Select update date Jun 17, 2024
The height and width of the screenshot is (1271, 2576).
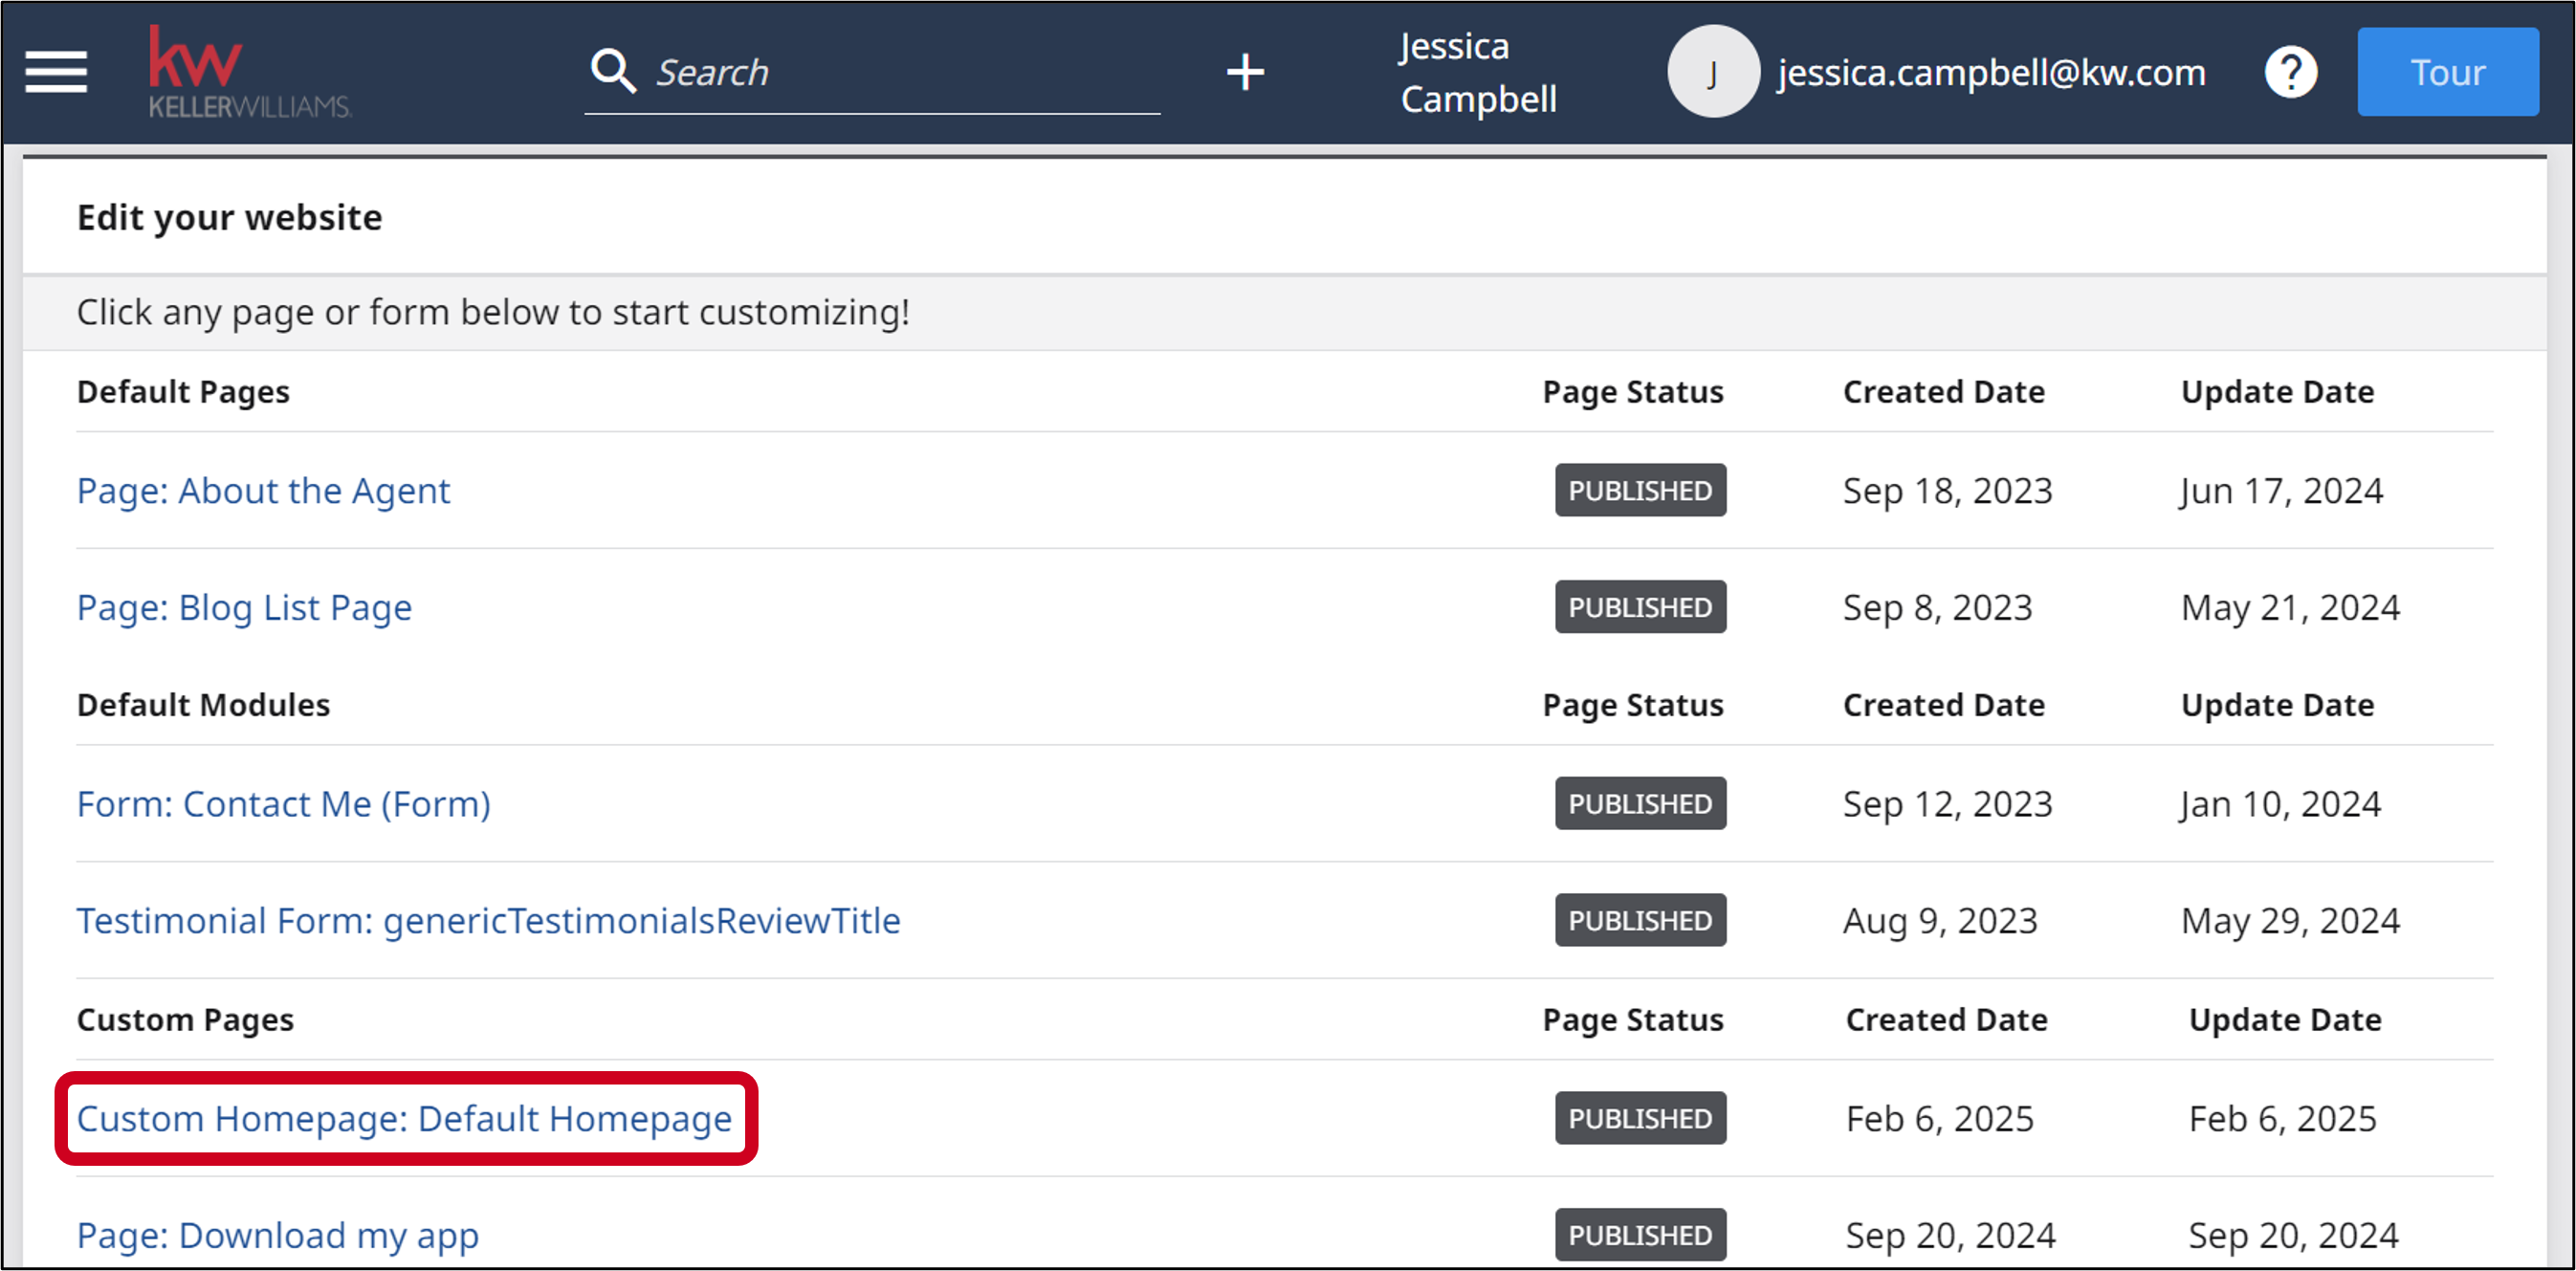point(2281,491)
